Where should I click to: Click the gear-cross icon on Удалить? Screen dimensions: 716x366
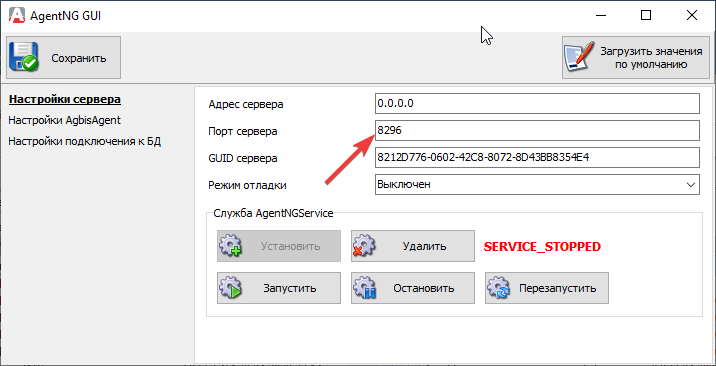pos(364,246)
